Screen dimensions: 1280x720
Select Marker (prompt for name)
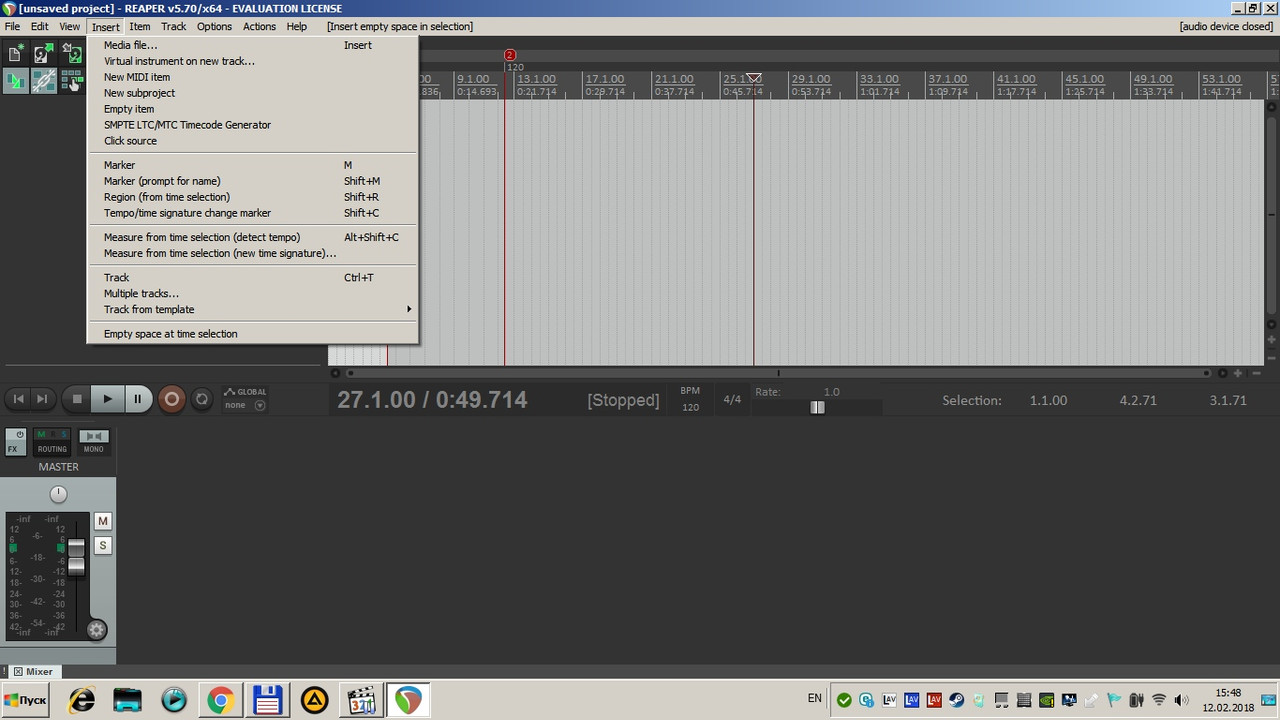pos(252,181)
